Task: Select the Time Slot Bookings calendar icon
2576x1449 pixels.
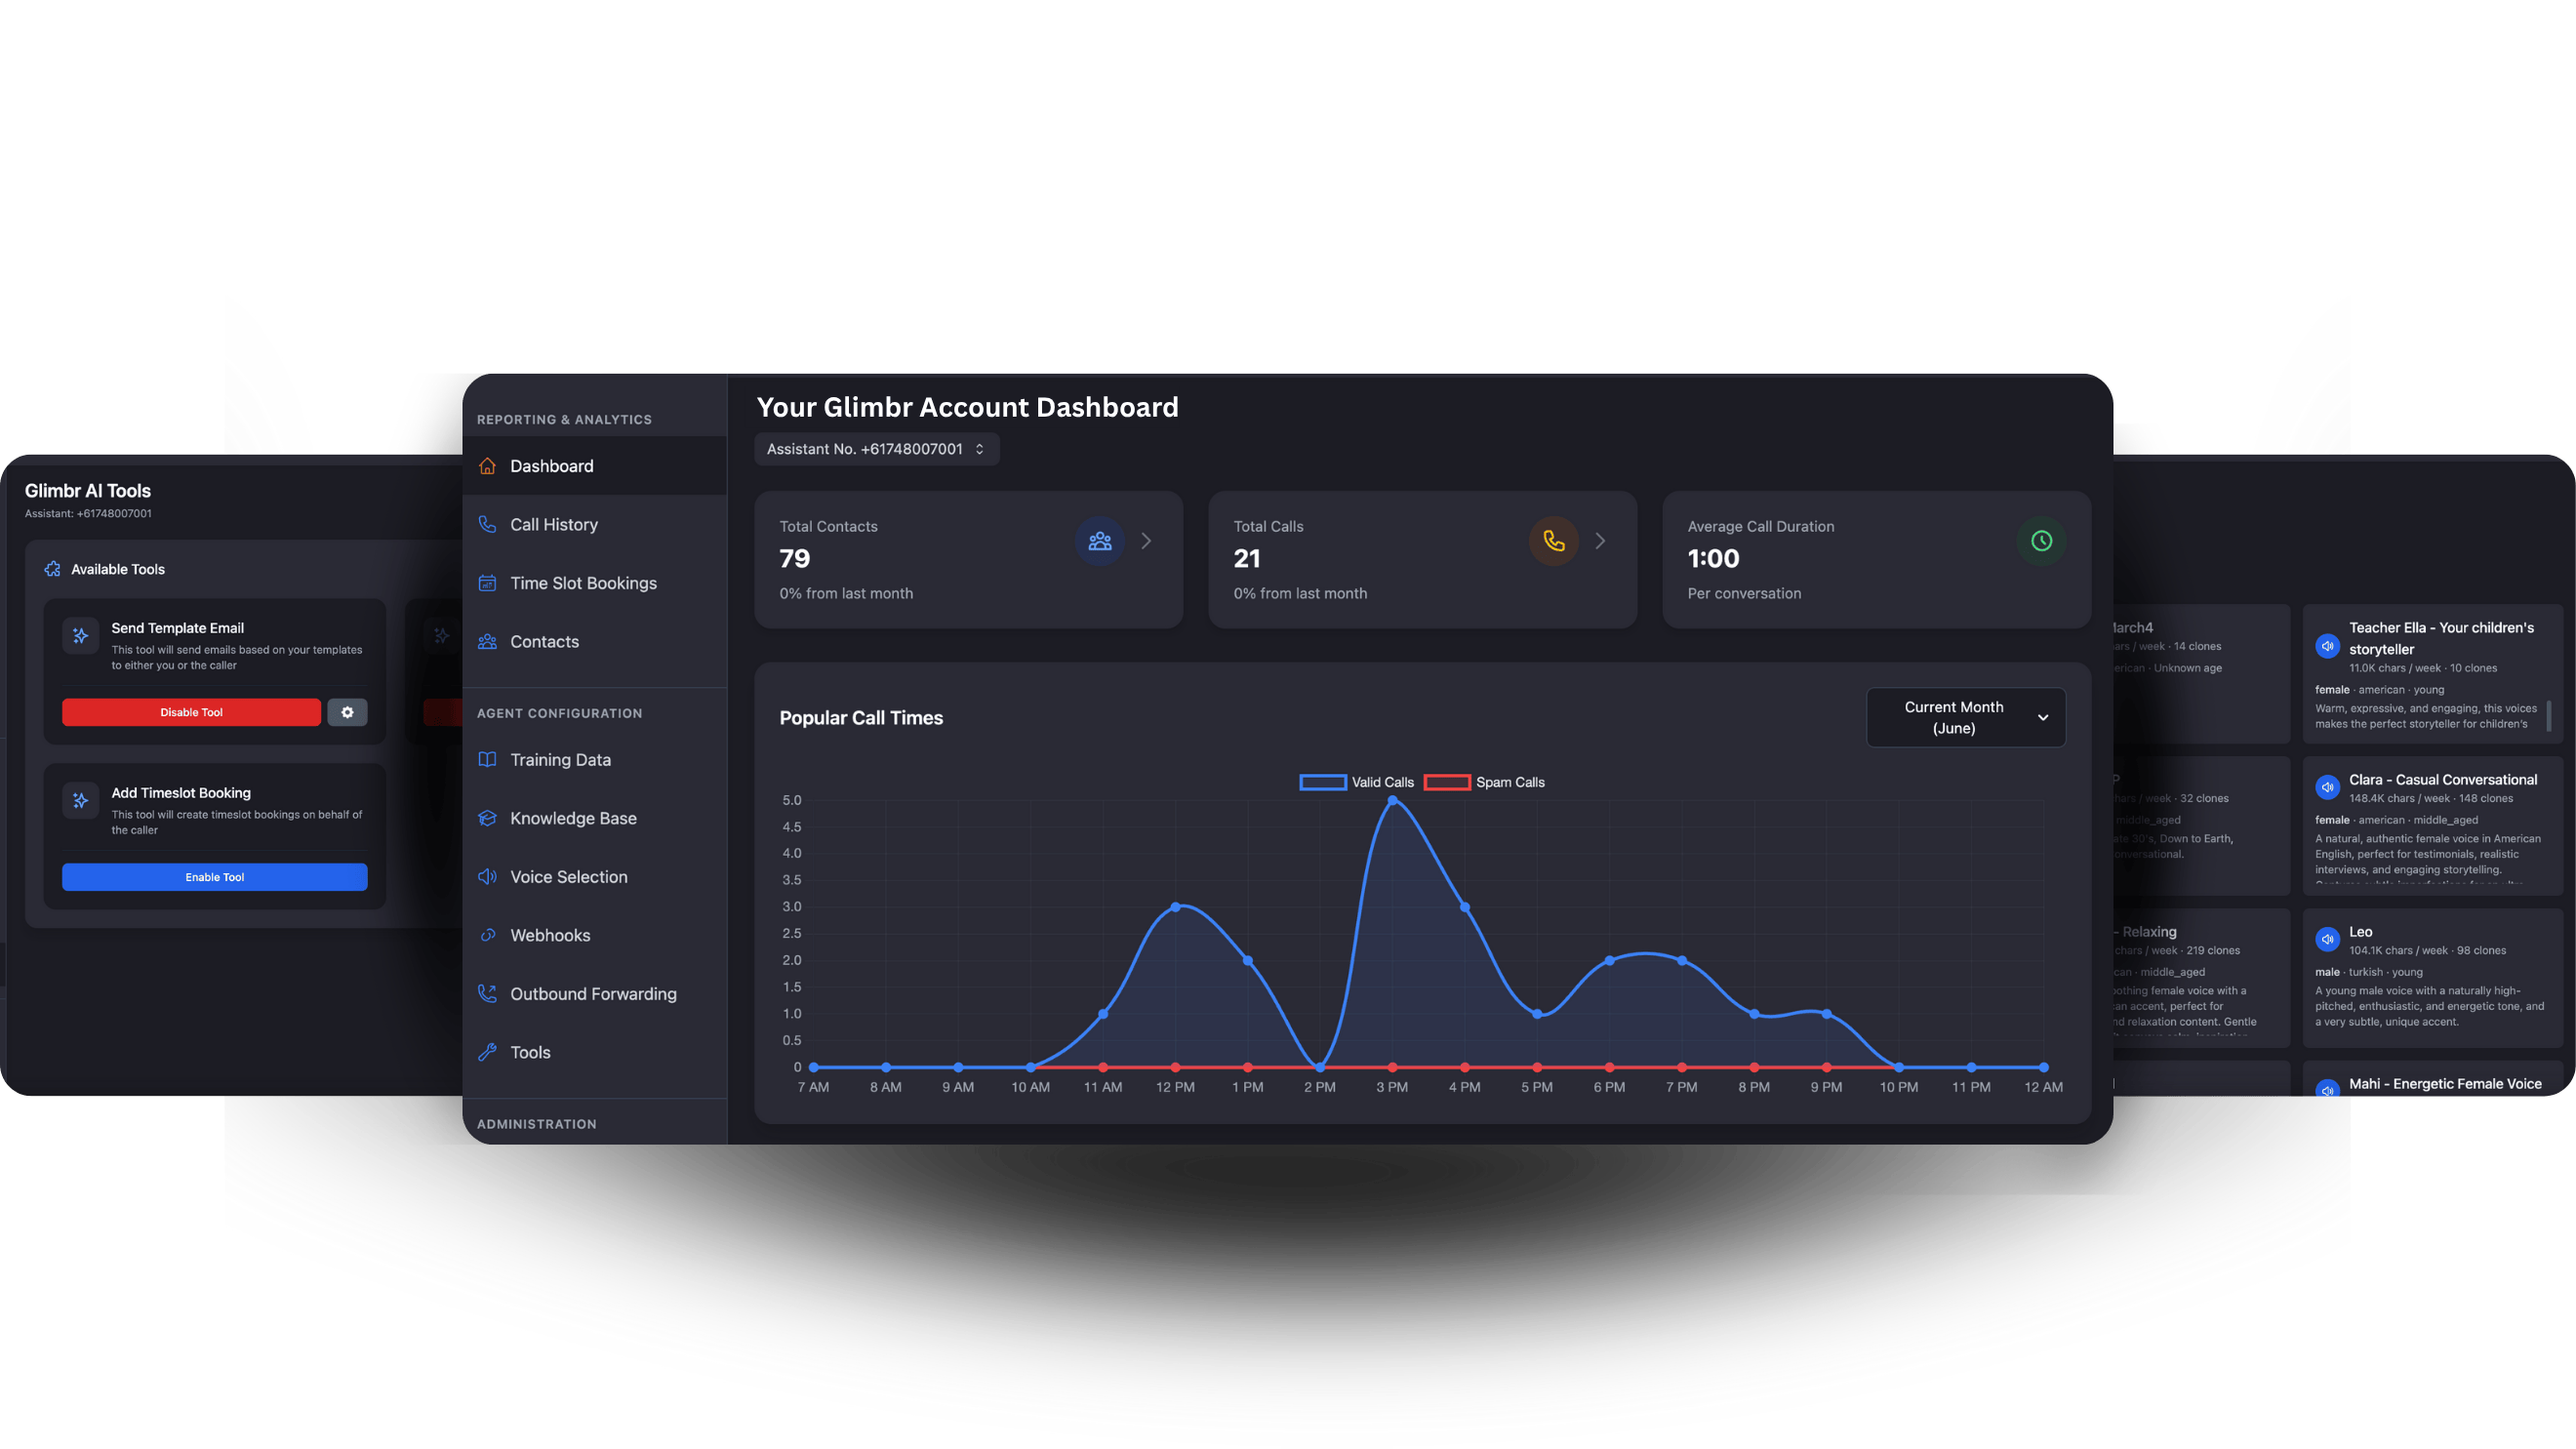Action: click(487, 583)
